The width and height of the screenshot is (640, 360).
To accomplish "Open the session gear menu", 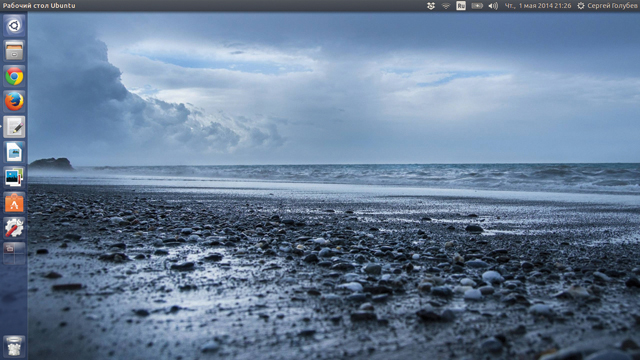I will click(x=581, y=6).
